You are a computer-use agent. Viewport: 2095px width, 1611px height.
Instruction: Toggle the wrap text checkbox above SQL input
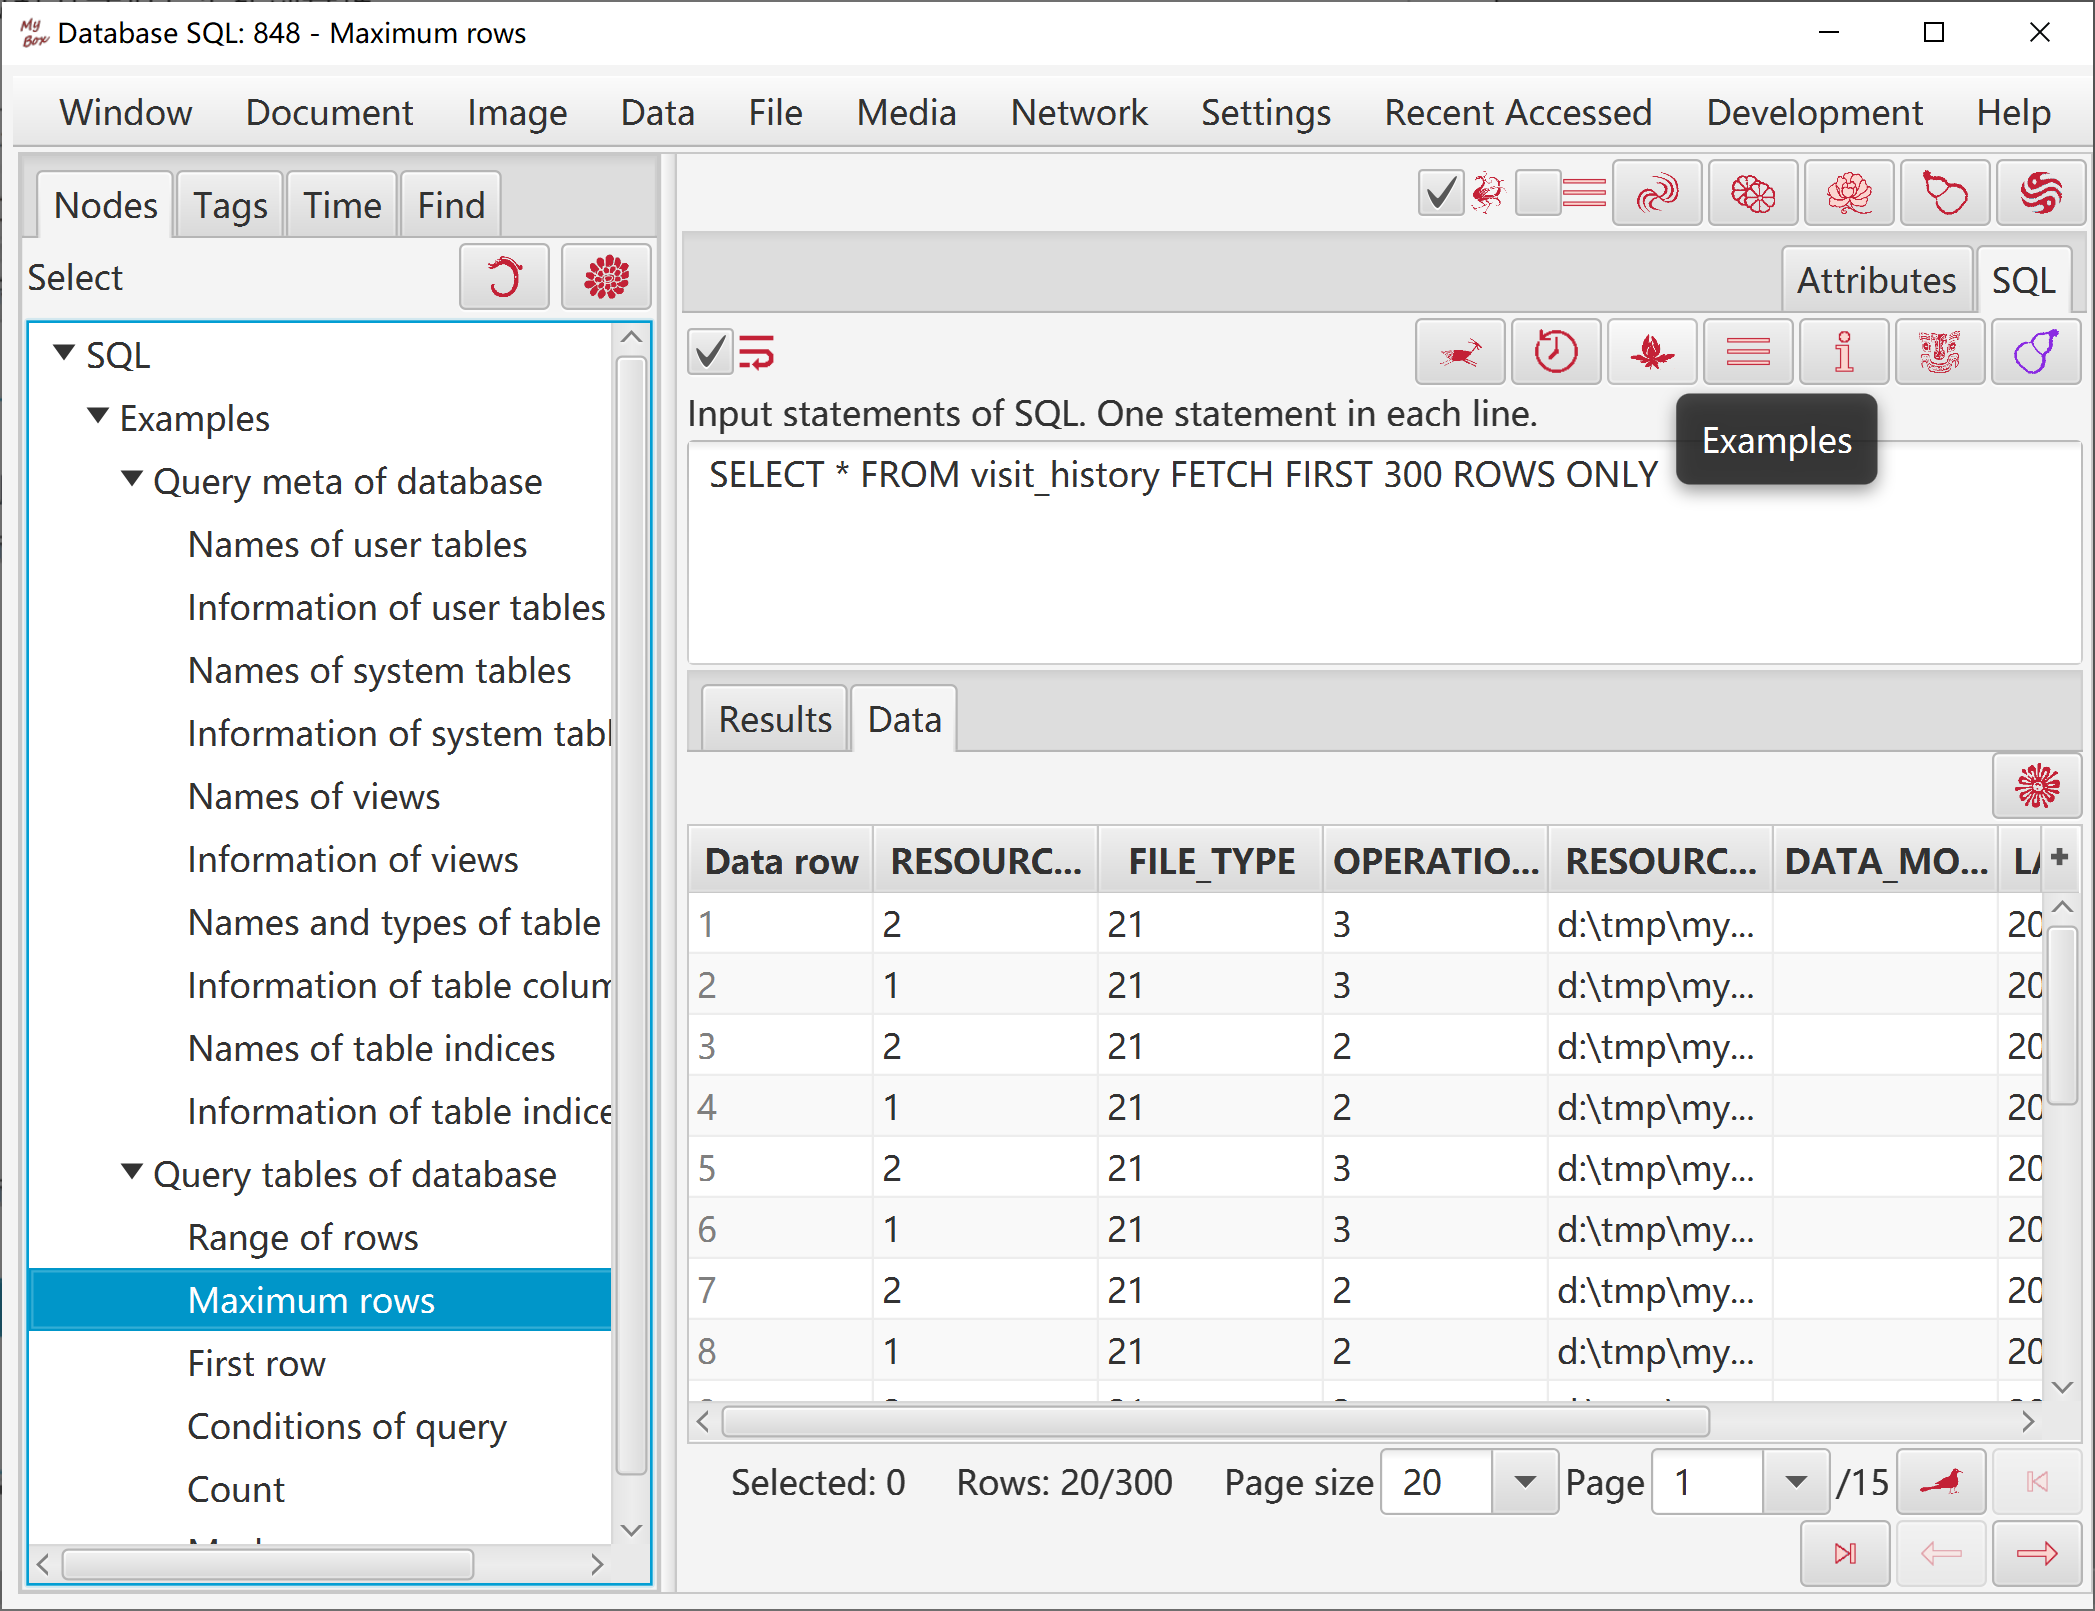[710, 352]
